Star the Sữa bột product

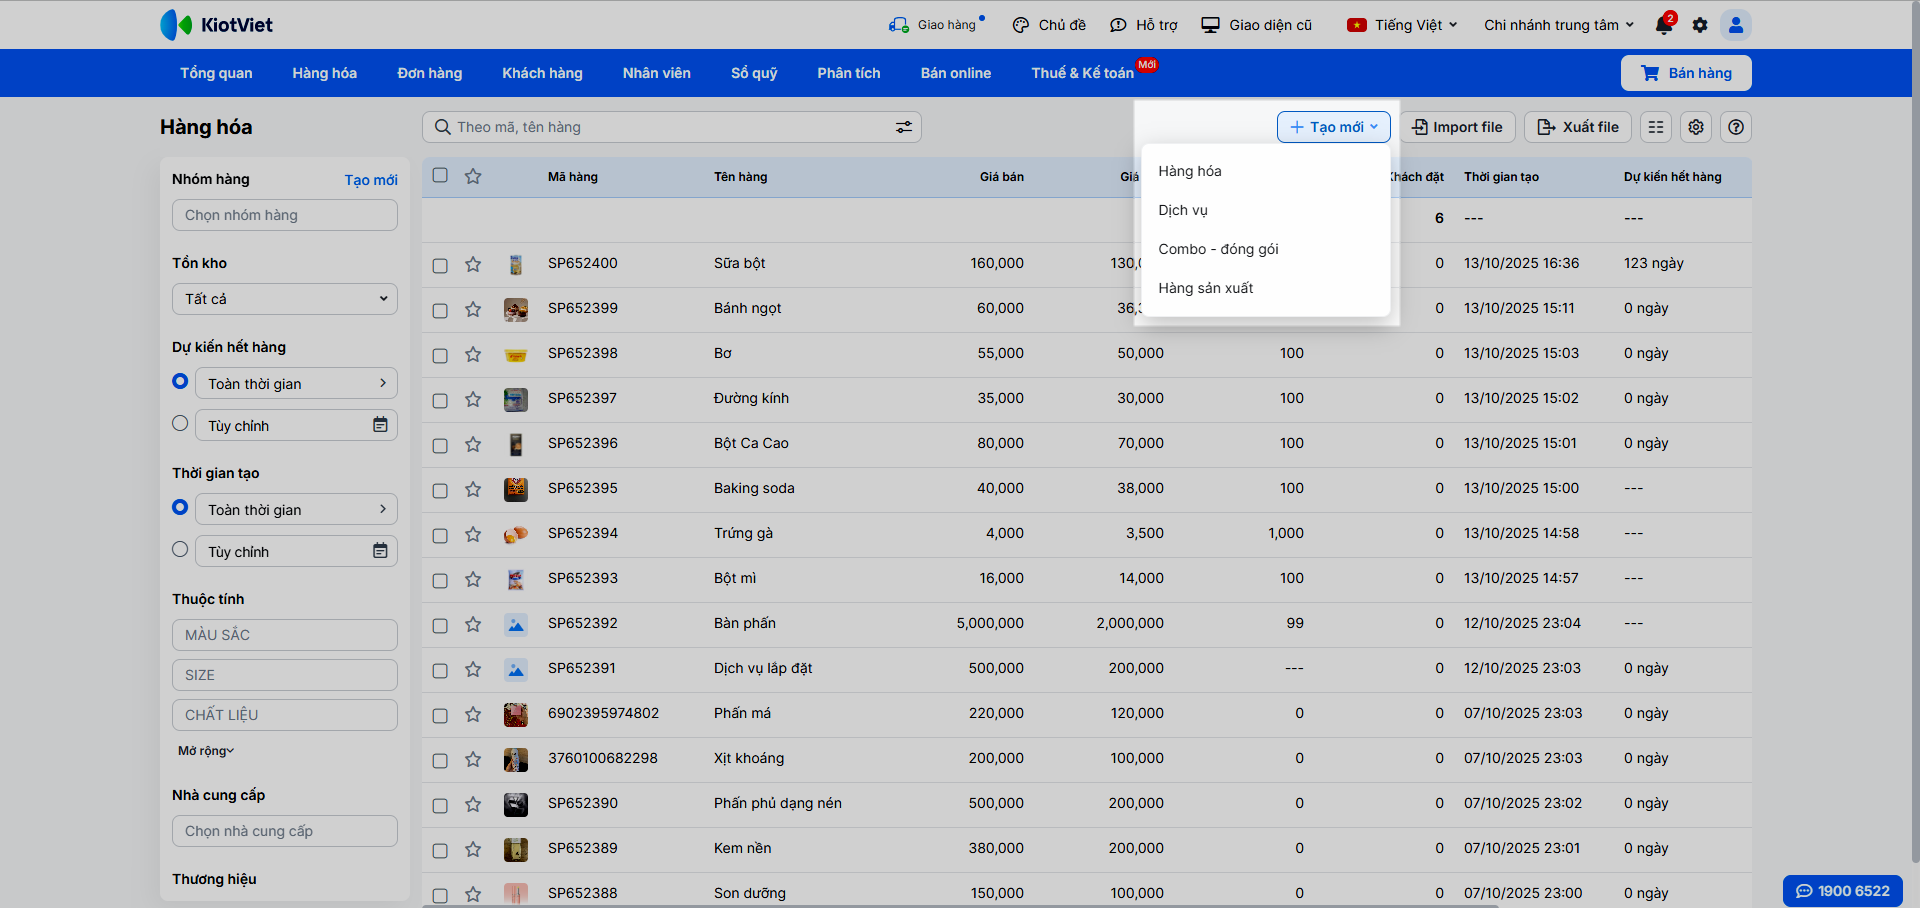point(473,264)
